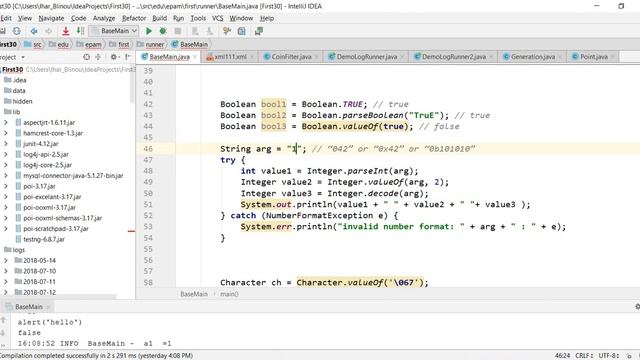Expand junit-4.12.jar node
This screenshot has height=360, width=640.
[6, 144]
